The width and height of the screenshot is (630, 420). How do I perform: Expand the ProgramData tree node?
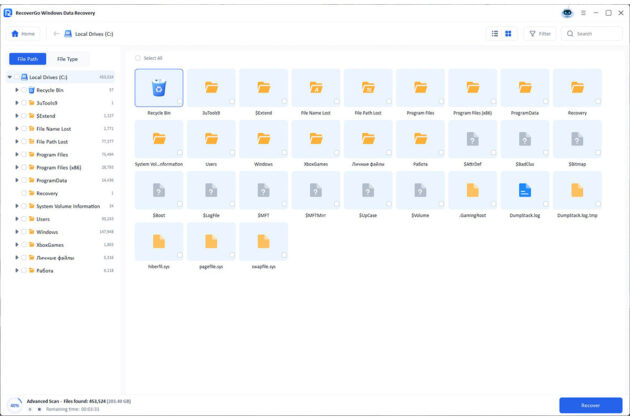[x=17, y=180]
